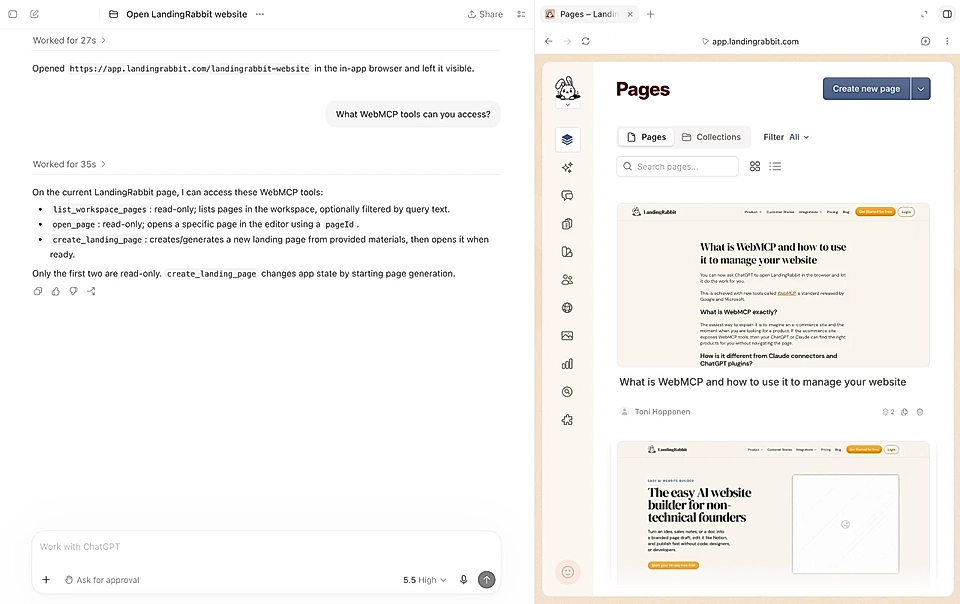This screenshot has height=604, width=960.
Task: Start a new chat with compose icon
Action: point(34,14)
